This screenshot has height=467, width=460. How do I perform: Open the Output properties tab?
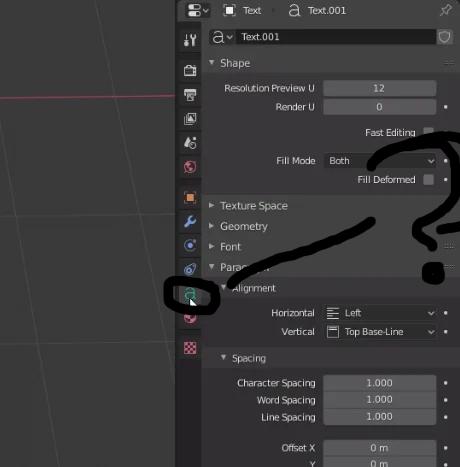click(190, 95)
